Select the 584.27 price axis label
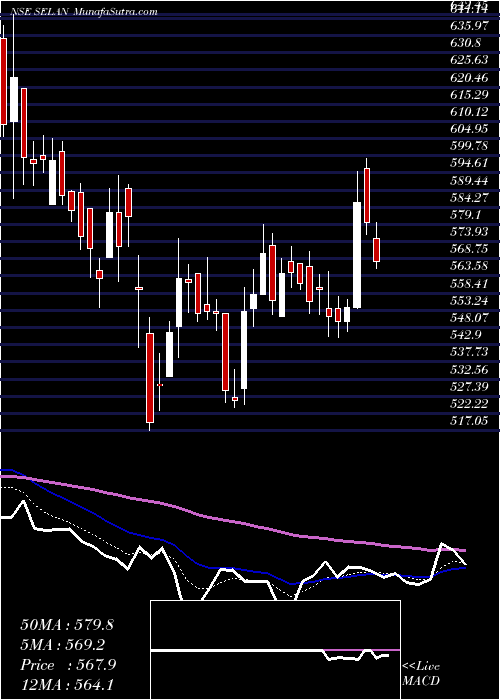 point(469,198)
